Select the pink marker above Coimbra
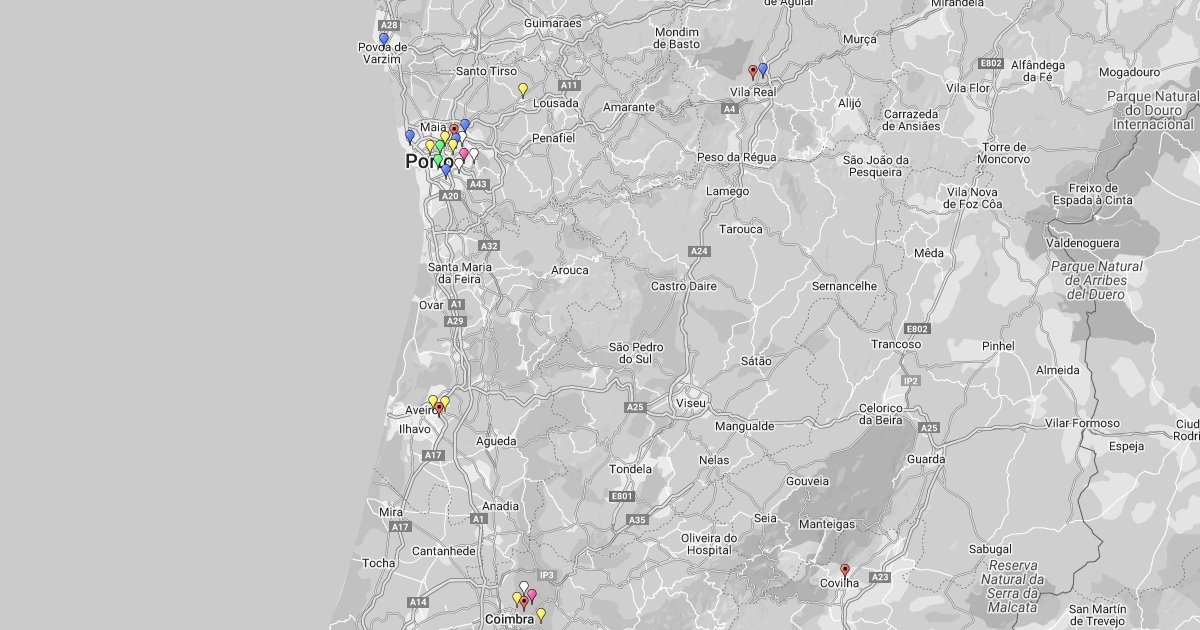The width and height of the screenshot is (1200, 630). (x=532, y=595)
